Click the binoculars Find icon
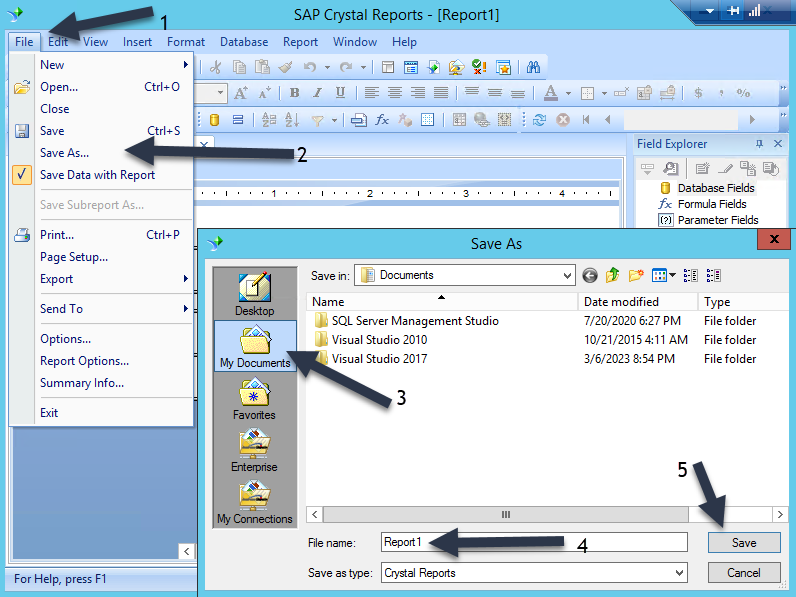The image size is (796, 597). point(533,67)
